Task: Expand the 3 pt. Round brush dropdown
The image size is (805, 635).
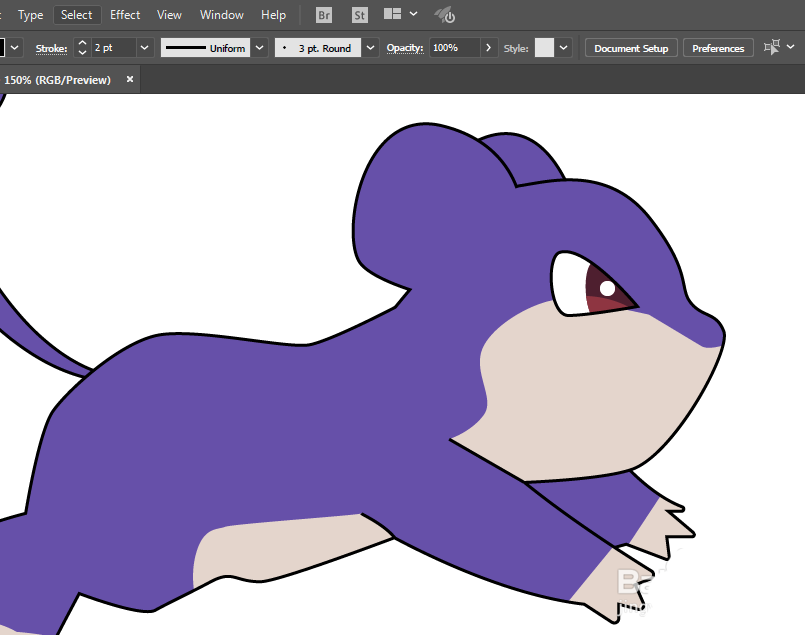Action: (x=371, y=48)
